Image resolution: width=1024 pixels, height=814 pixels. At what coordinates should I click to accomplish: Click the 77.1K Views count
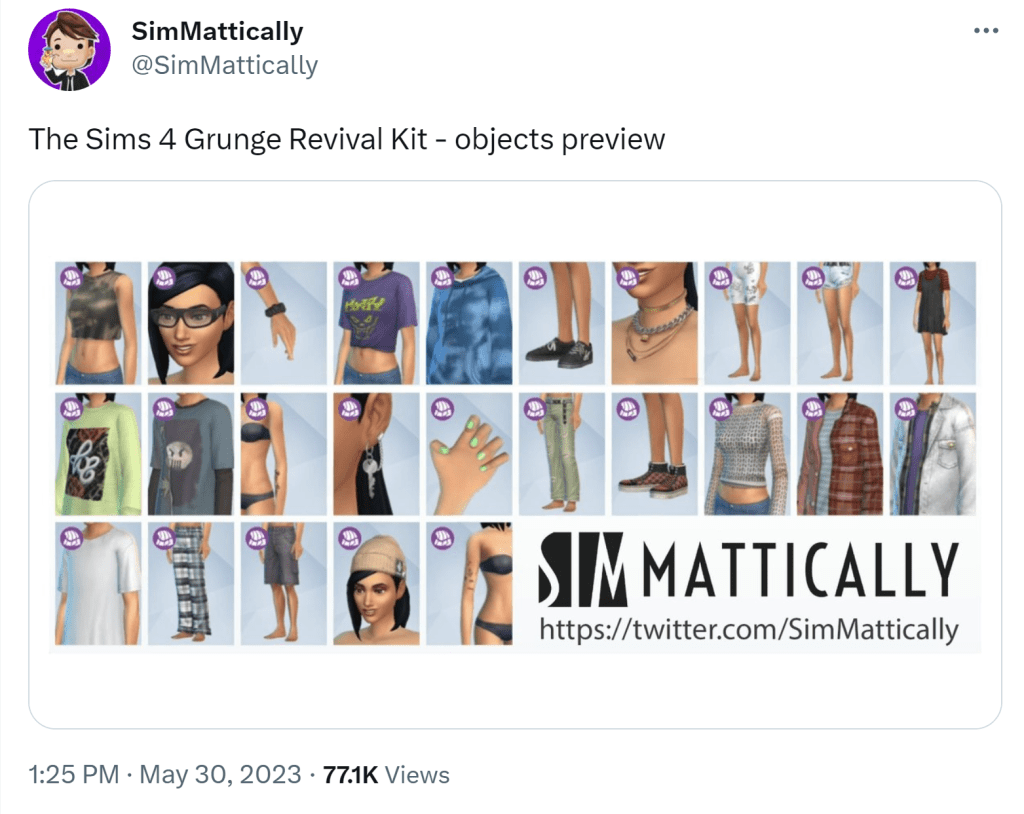click(x=386, y=775)
